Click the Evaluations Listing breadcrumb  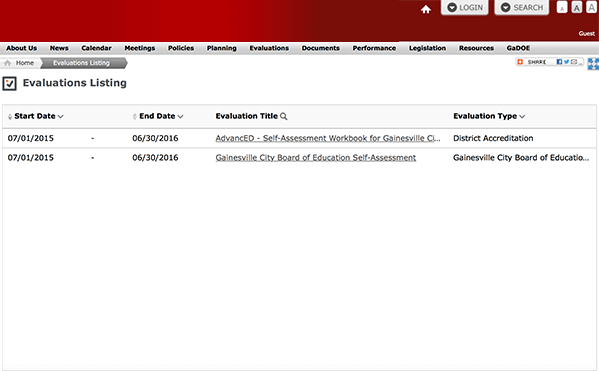pos(81,63)
